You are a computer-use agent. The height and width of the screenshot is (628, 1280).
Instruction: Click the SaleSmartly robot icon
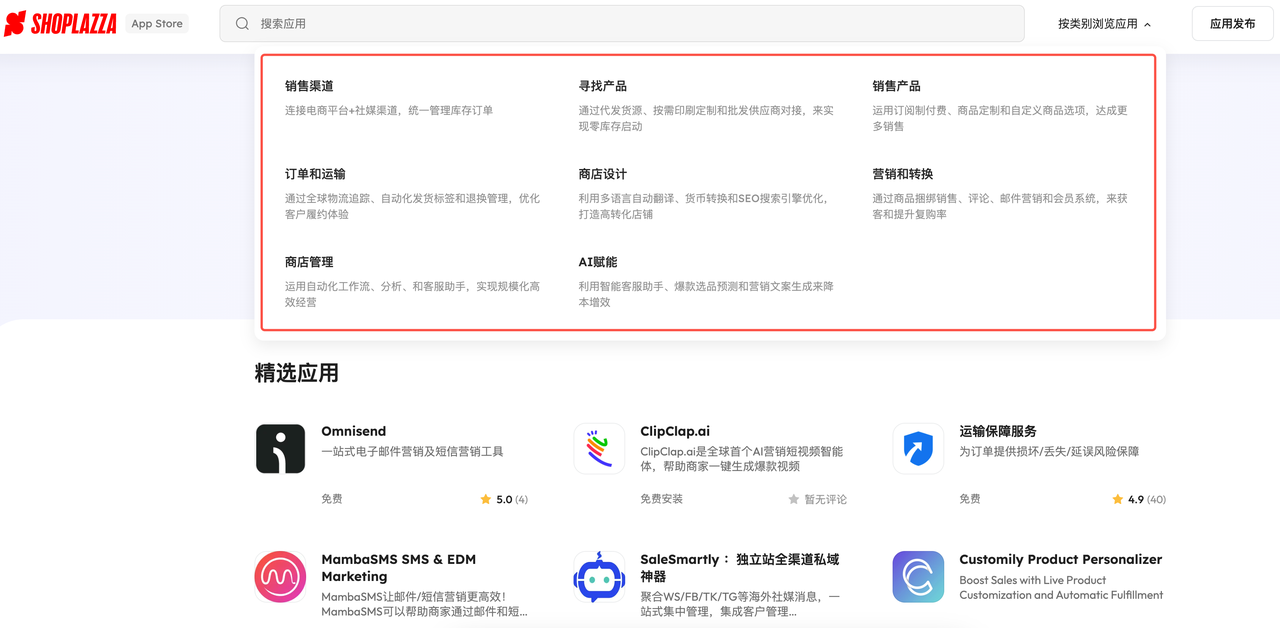coord(599,577)
